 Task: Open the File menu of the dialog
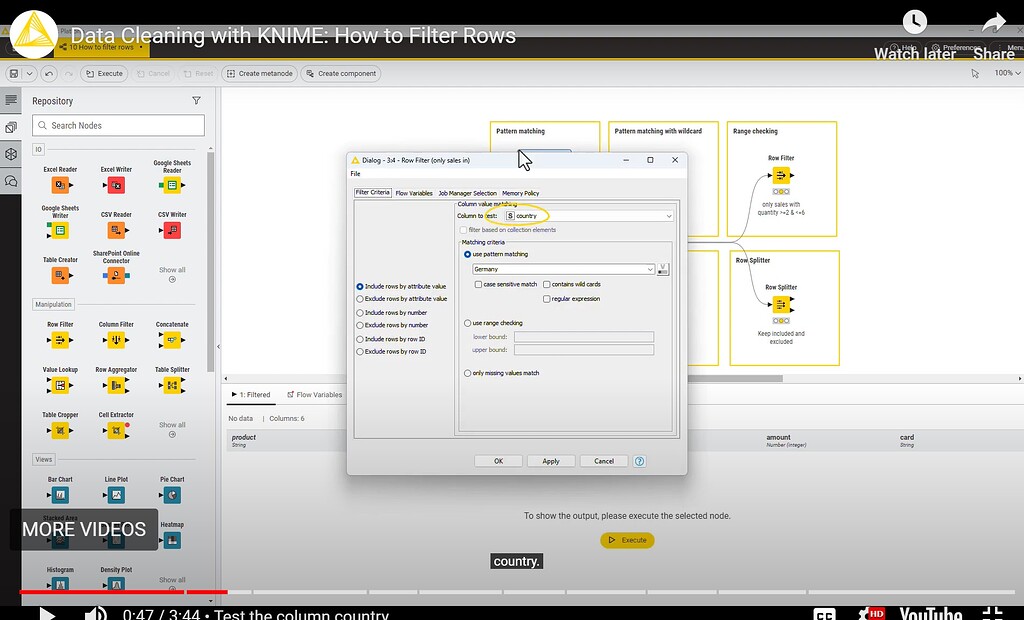click(355, 173)
